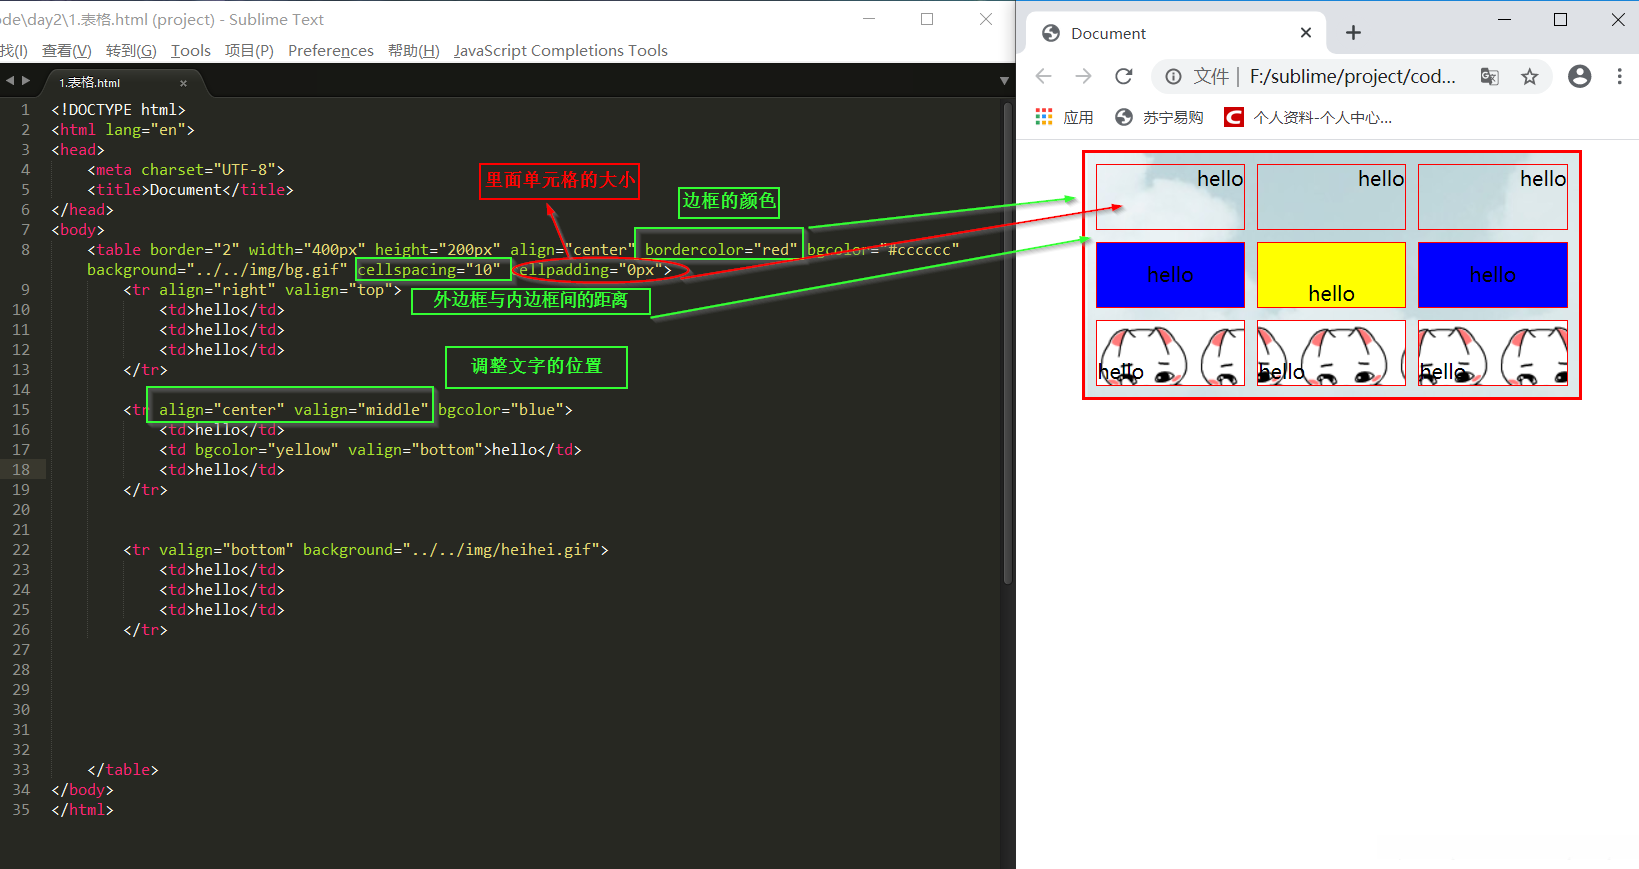Click line number 18 in the gutter
The height and width of the screenshot is (869, 1639).
tap(21, 470)
